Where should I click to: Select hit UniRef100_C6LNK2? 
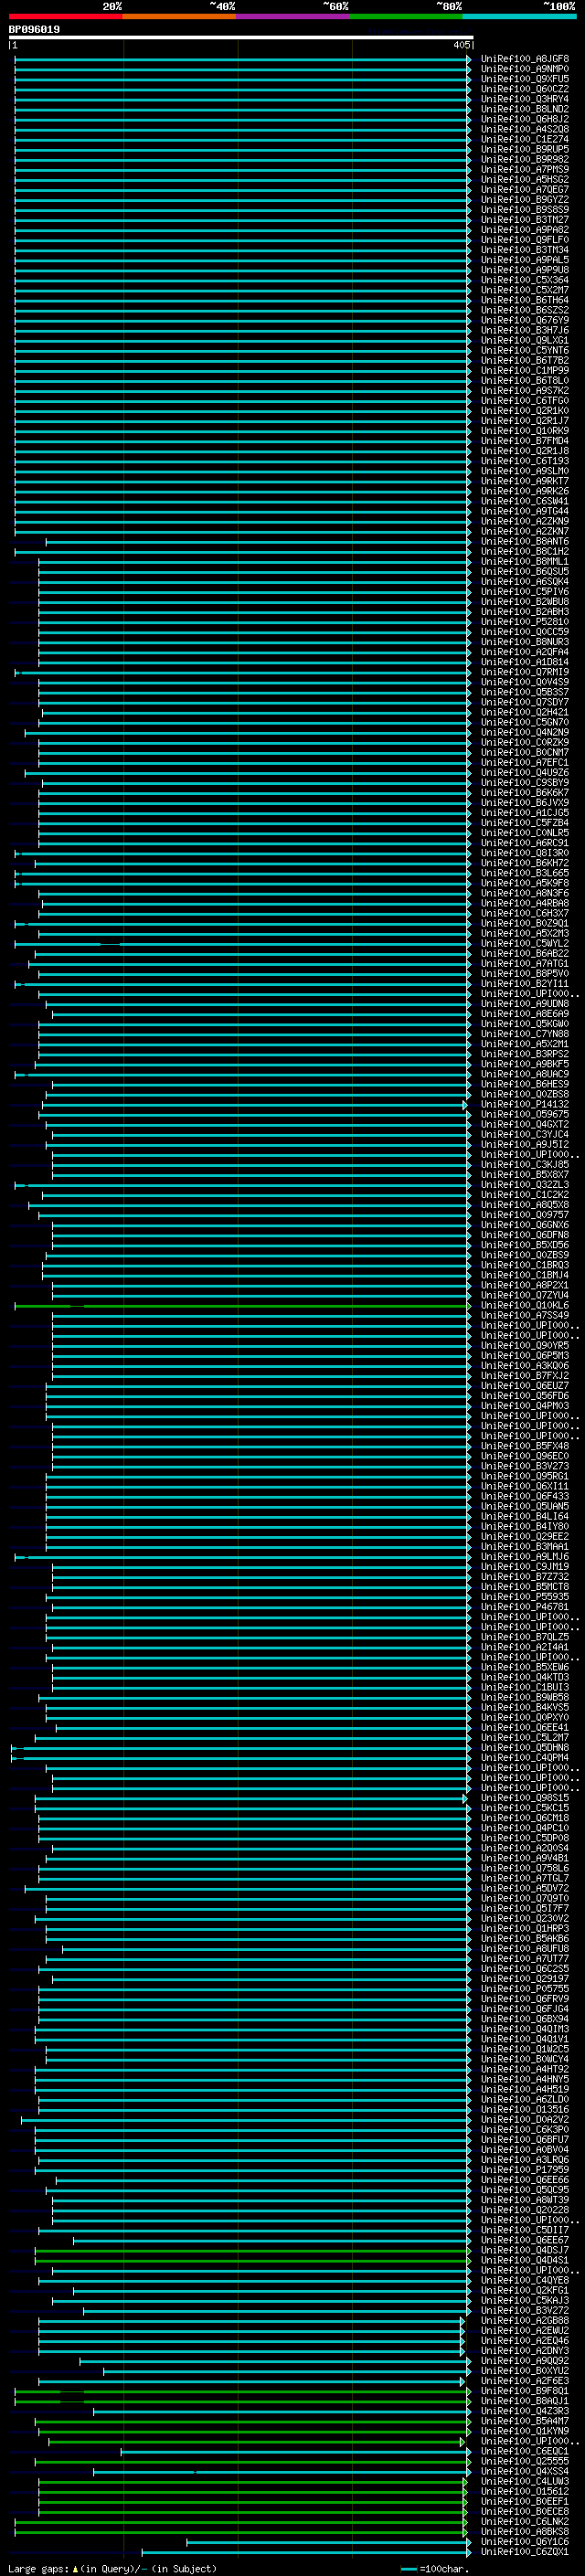click(525, 2521)
